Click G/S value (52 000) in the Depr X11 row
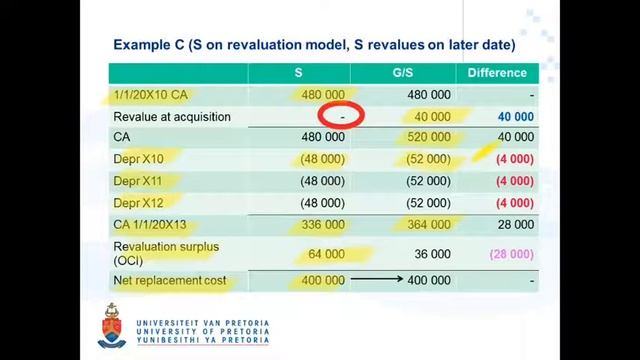This screenshot has width=640, height=360. click(x=429, y=181)
